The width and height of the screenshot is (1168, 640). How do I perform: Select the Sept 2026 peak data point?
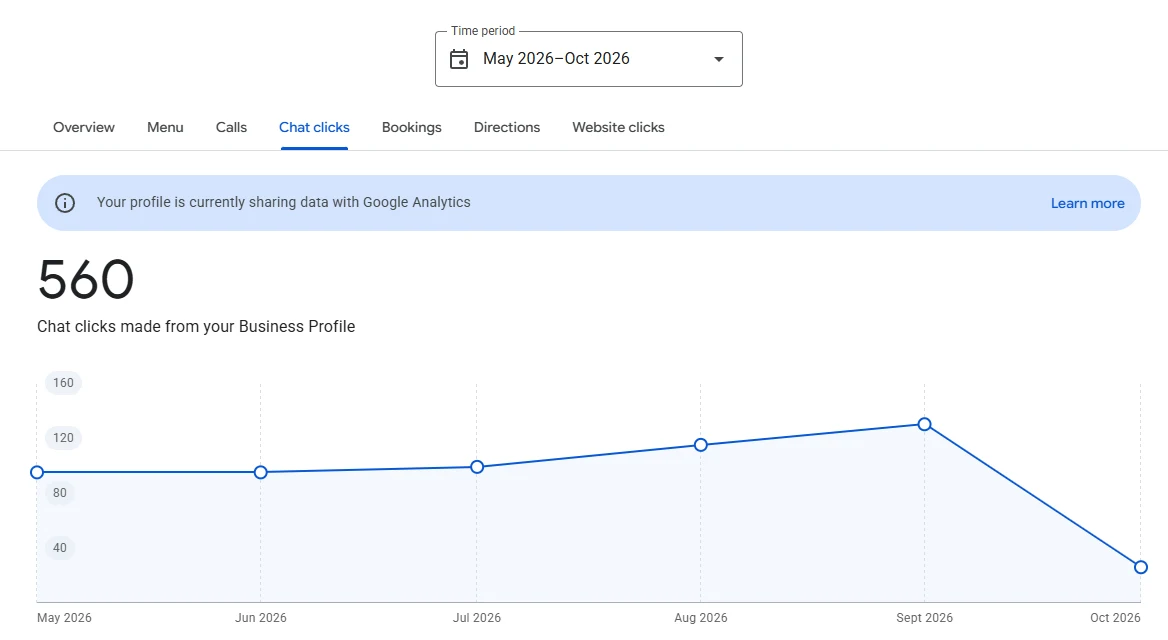924,424
